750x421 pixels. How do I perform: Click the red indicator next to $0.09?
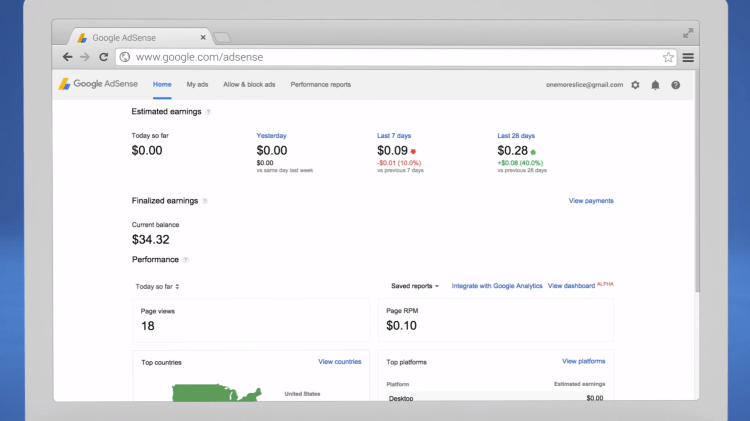pyautogui.click(x=413, y=152)
